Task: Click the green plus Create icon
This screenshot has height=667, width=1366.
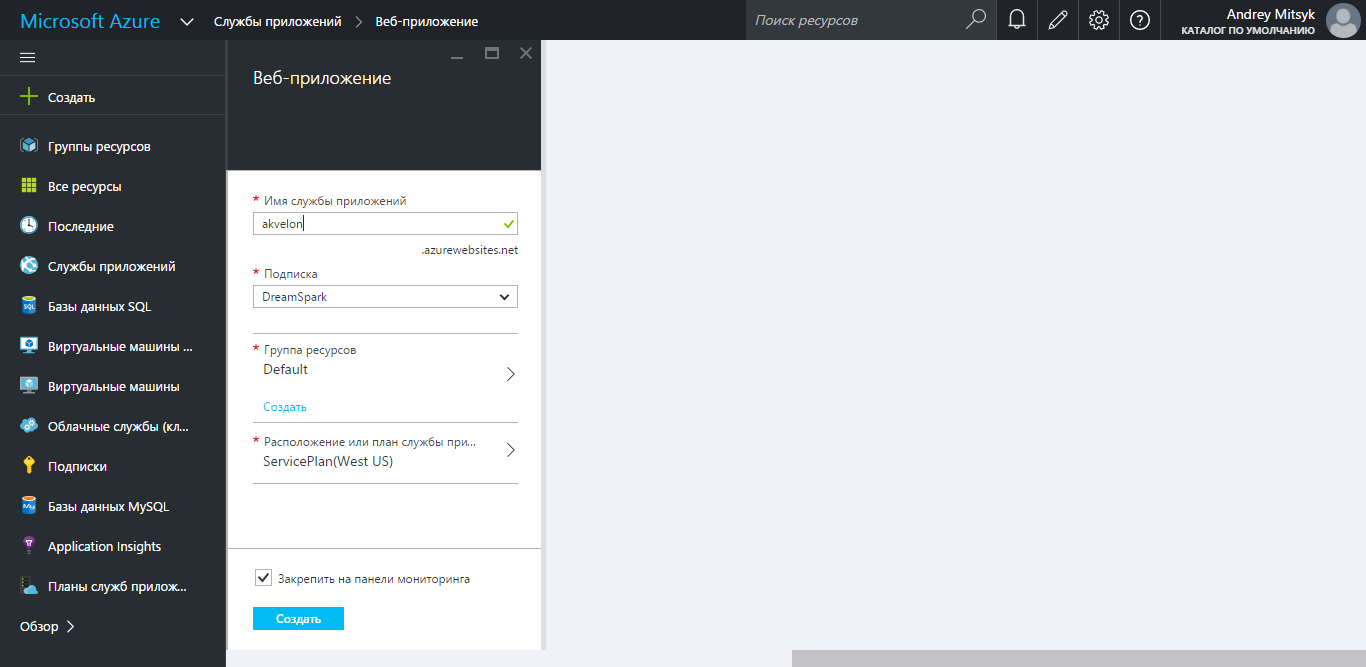Action: point(29,97)
